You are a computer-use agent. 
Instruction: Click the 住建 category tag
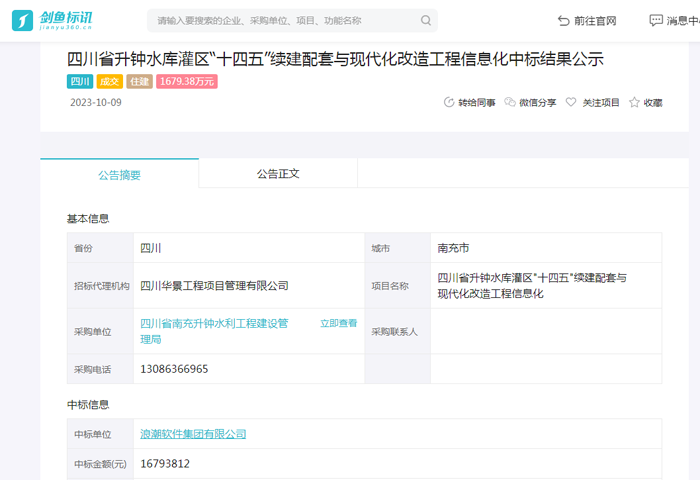click(139, 82)
